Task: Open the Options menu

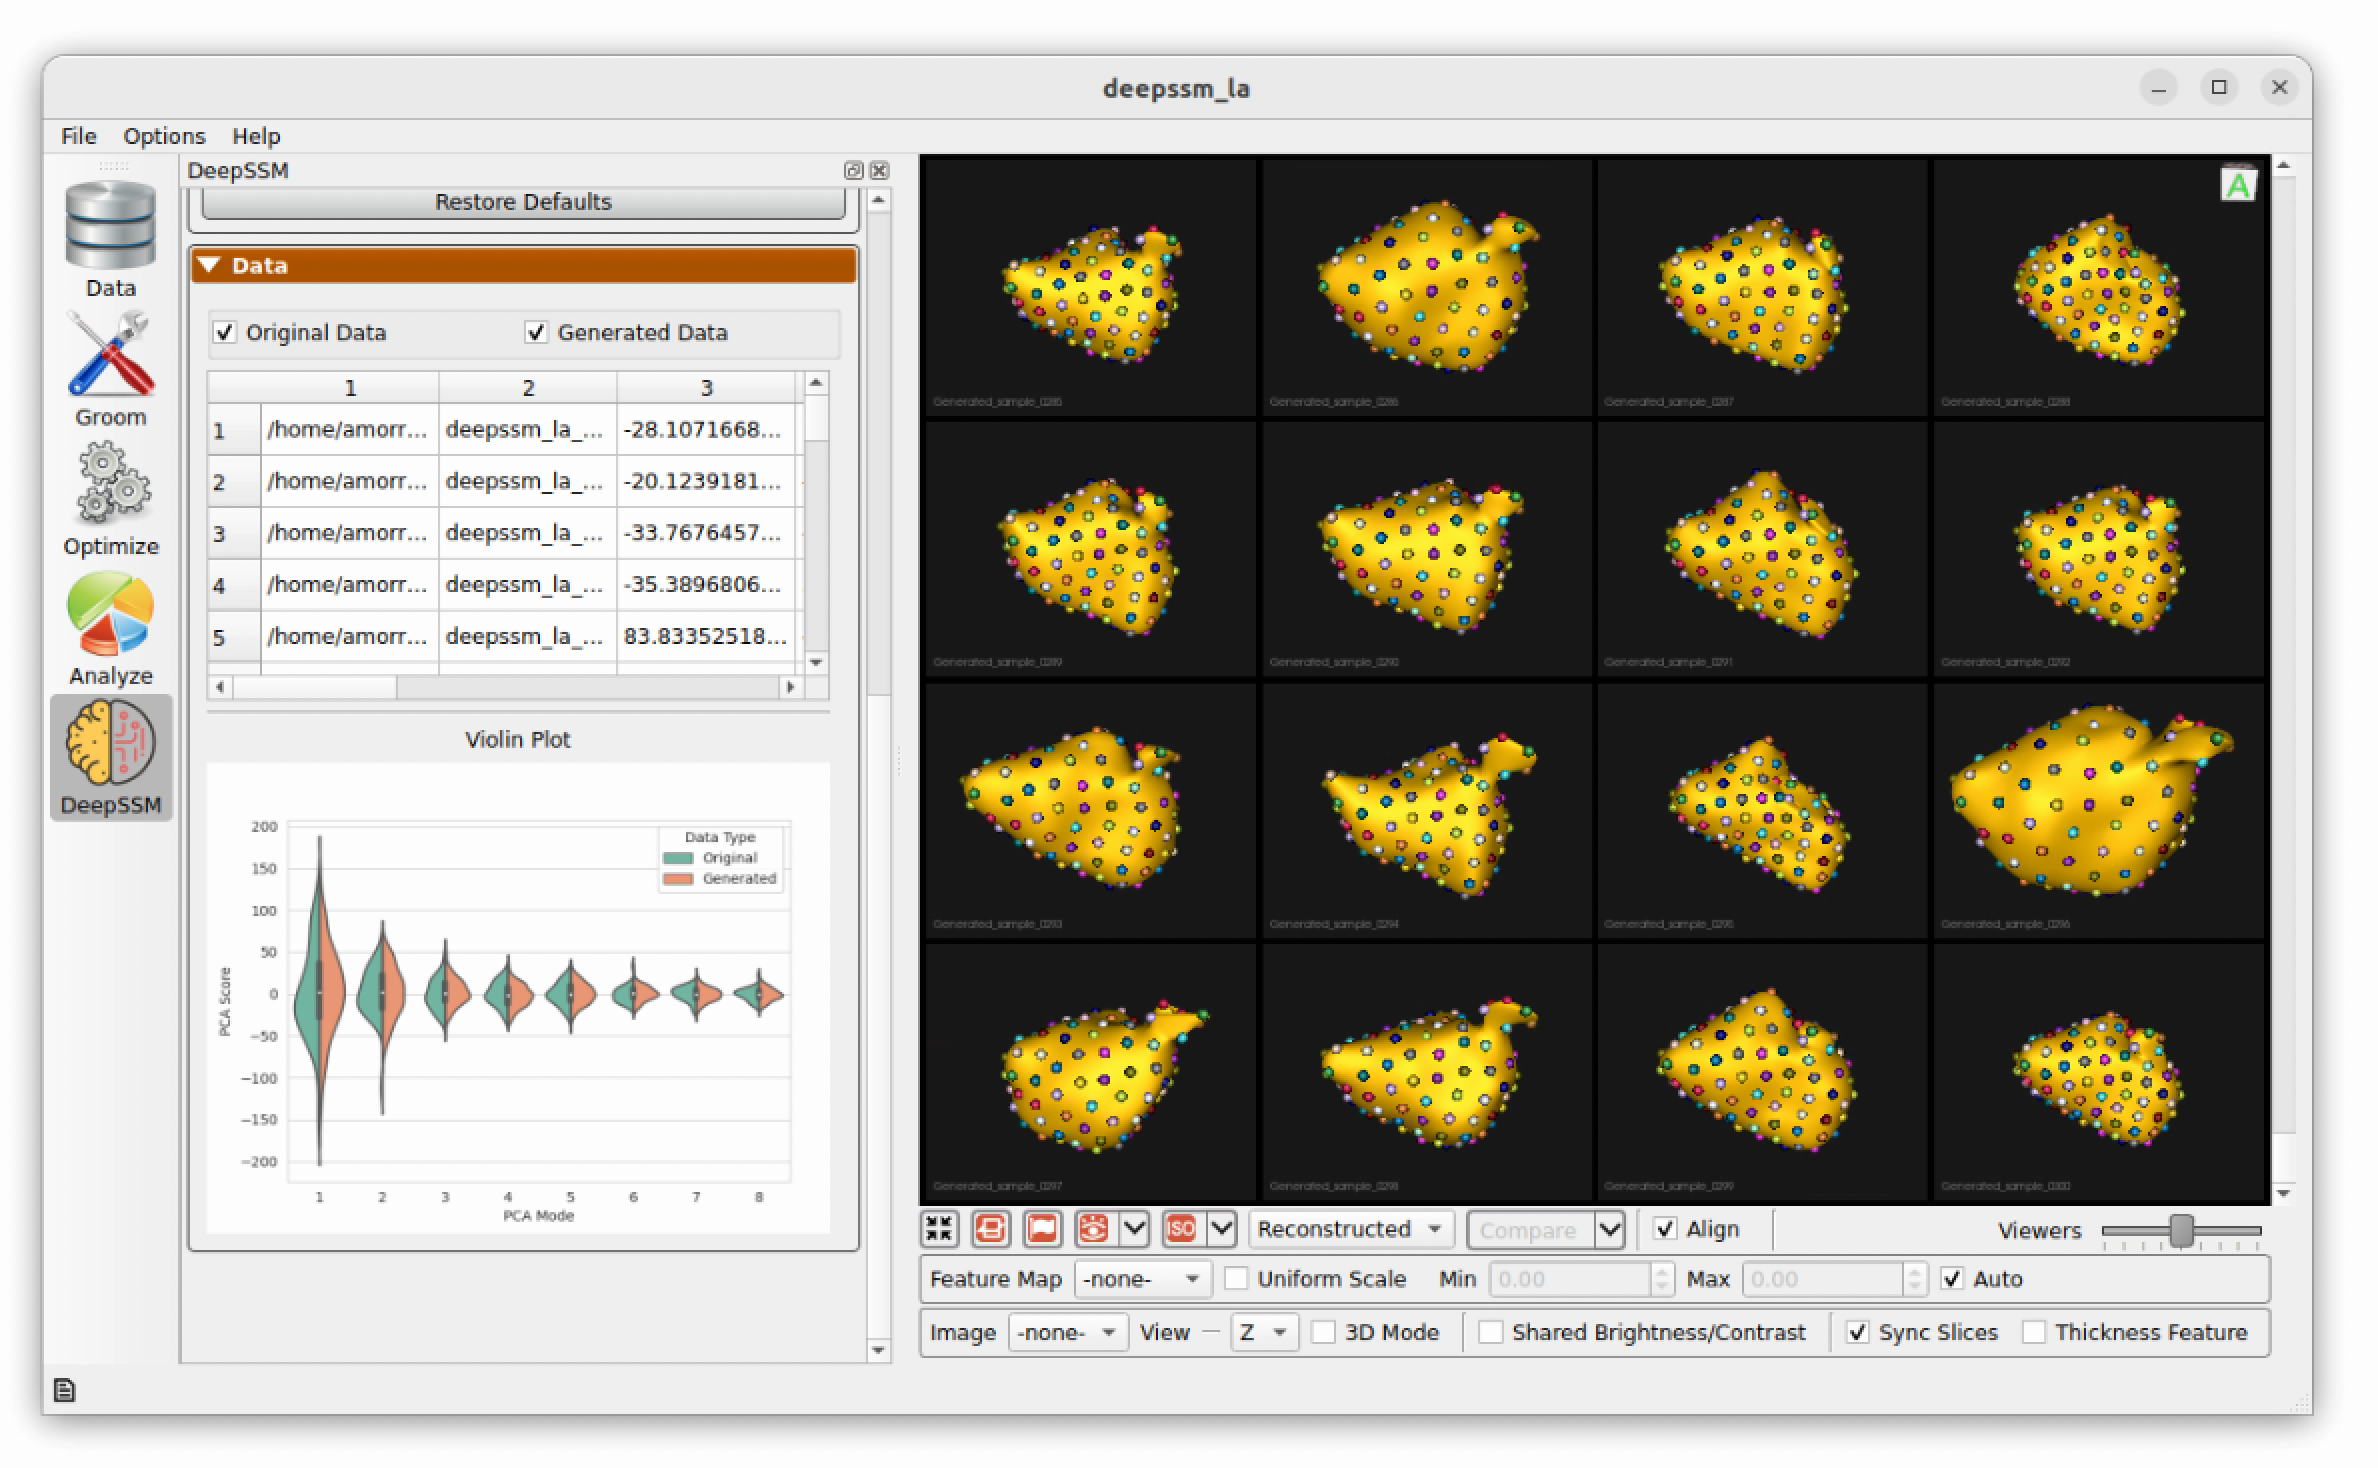Action: click(x=164, y=136)
